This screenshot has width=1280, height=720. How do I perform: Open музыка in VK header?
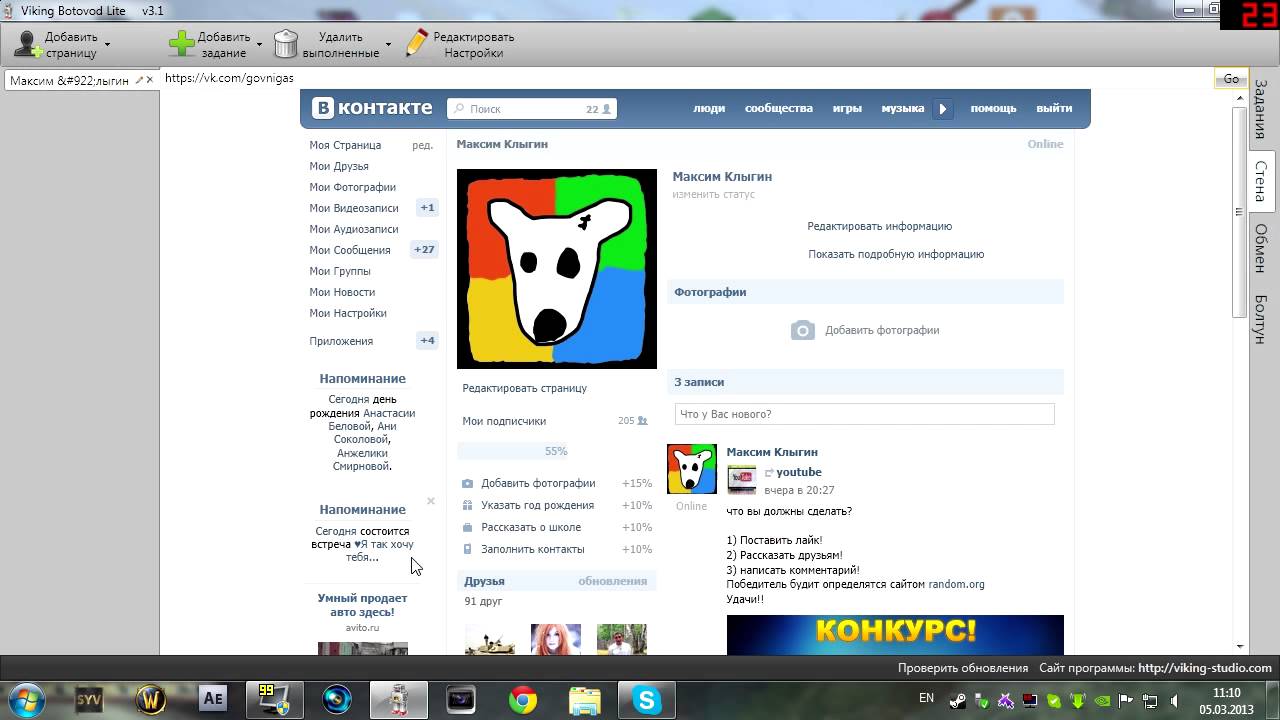902,108
